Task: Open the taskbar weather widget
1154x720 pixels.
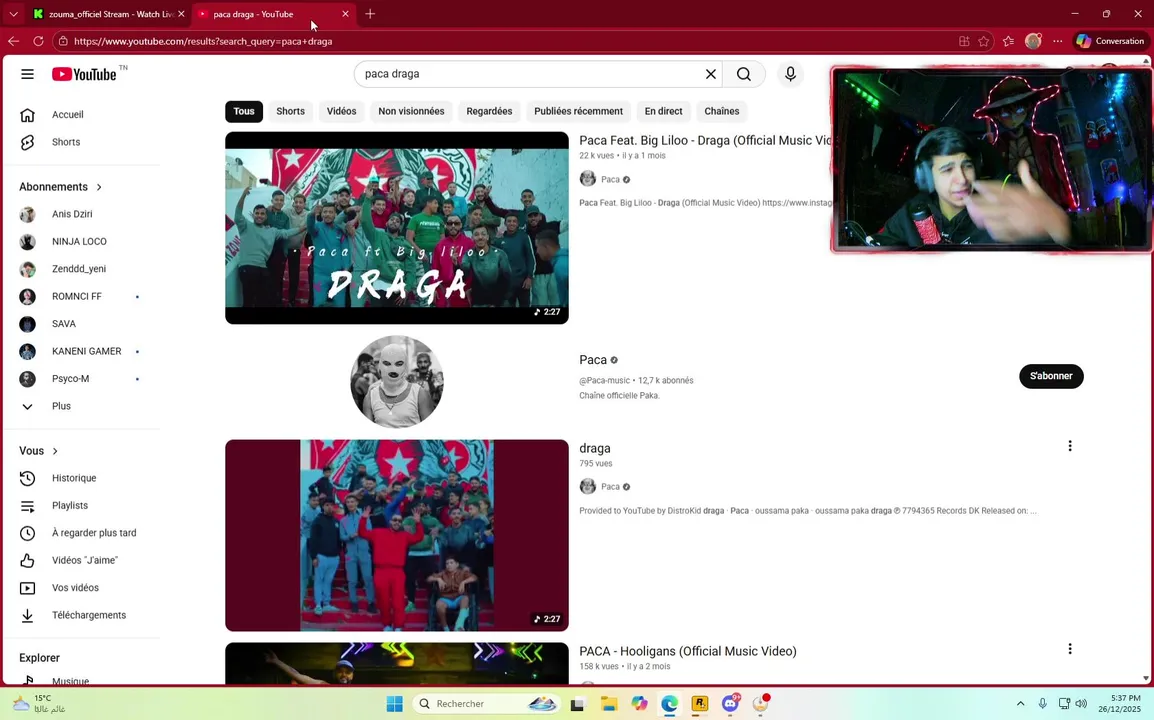Action: pos(40,704)
